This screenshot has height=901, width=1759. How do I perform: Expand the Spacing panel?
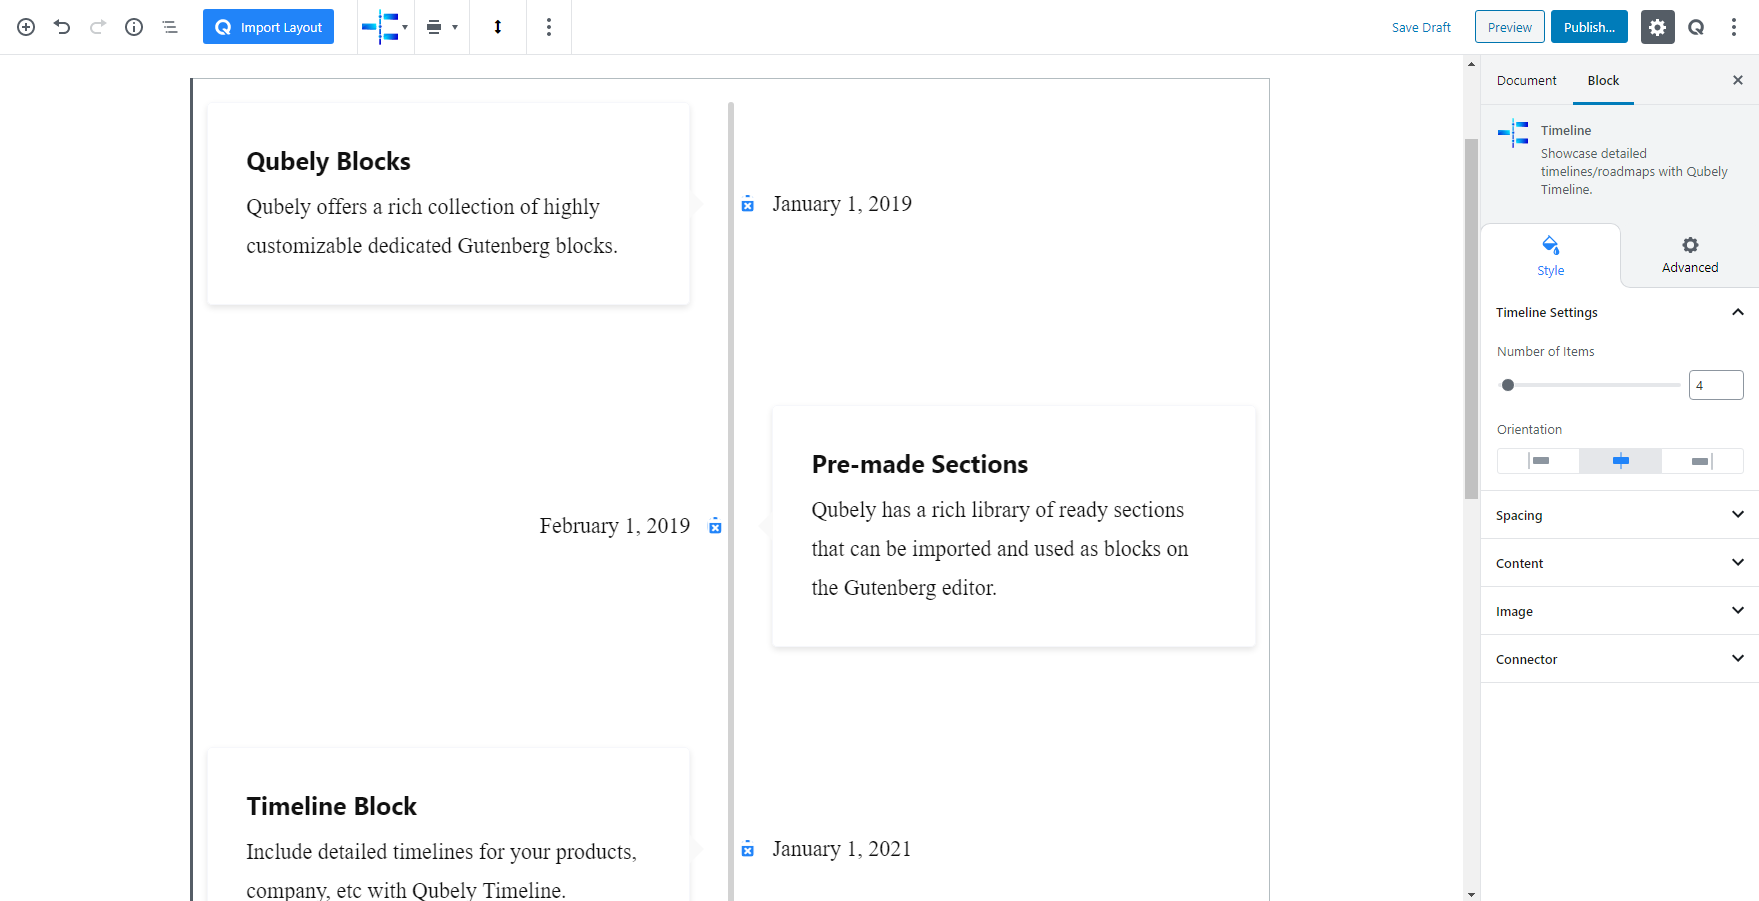pyautogui.click(x=1619, y=515)
